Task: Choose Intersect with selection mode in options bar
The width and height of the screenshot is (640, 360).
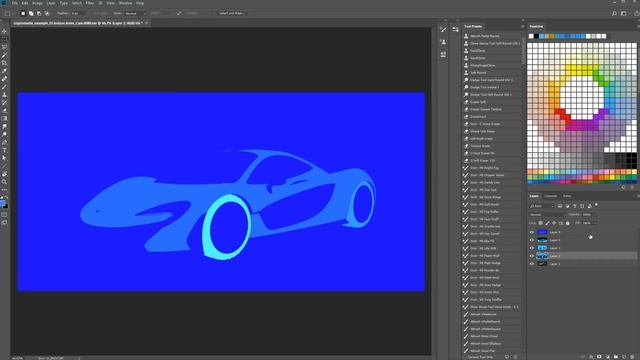Action: tap(47, 13)
